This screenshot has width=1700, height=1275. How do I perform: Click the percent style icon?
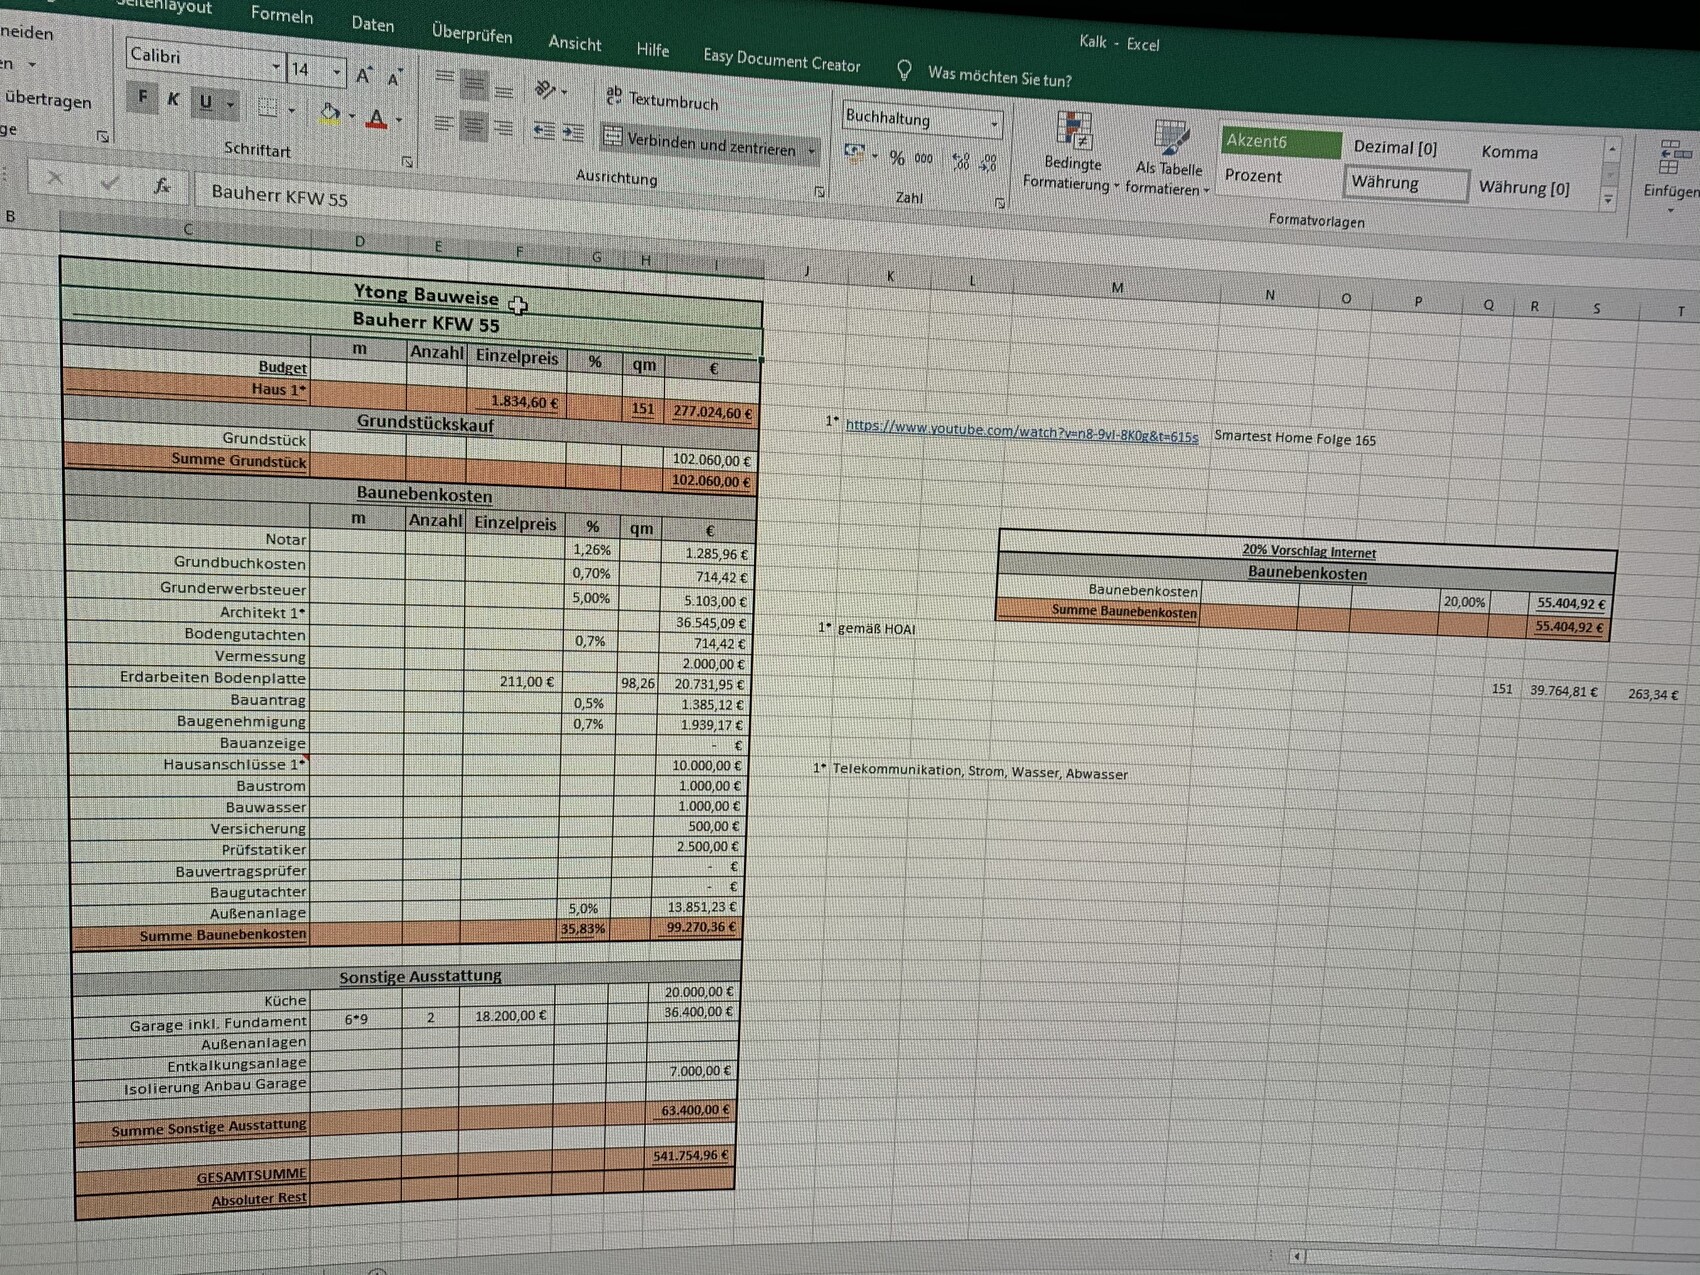(897, 158)
